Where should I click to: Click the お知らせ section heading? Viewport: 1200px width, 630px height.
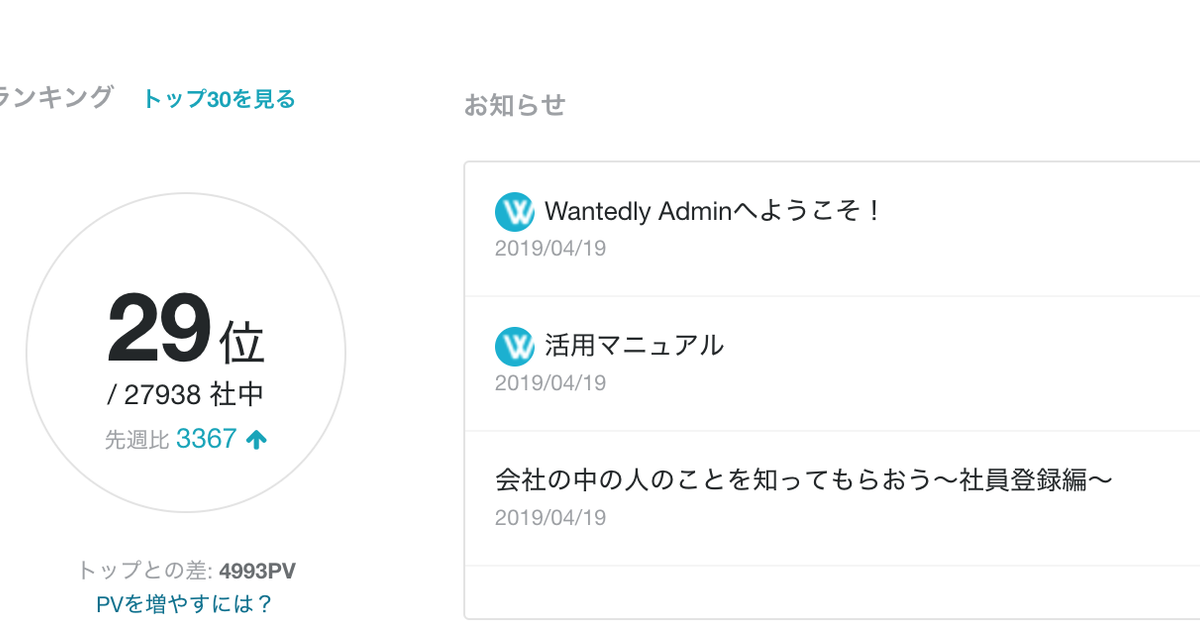pyautogui.click(x=514, y=104)
